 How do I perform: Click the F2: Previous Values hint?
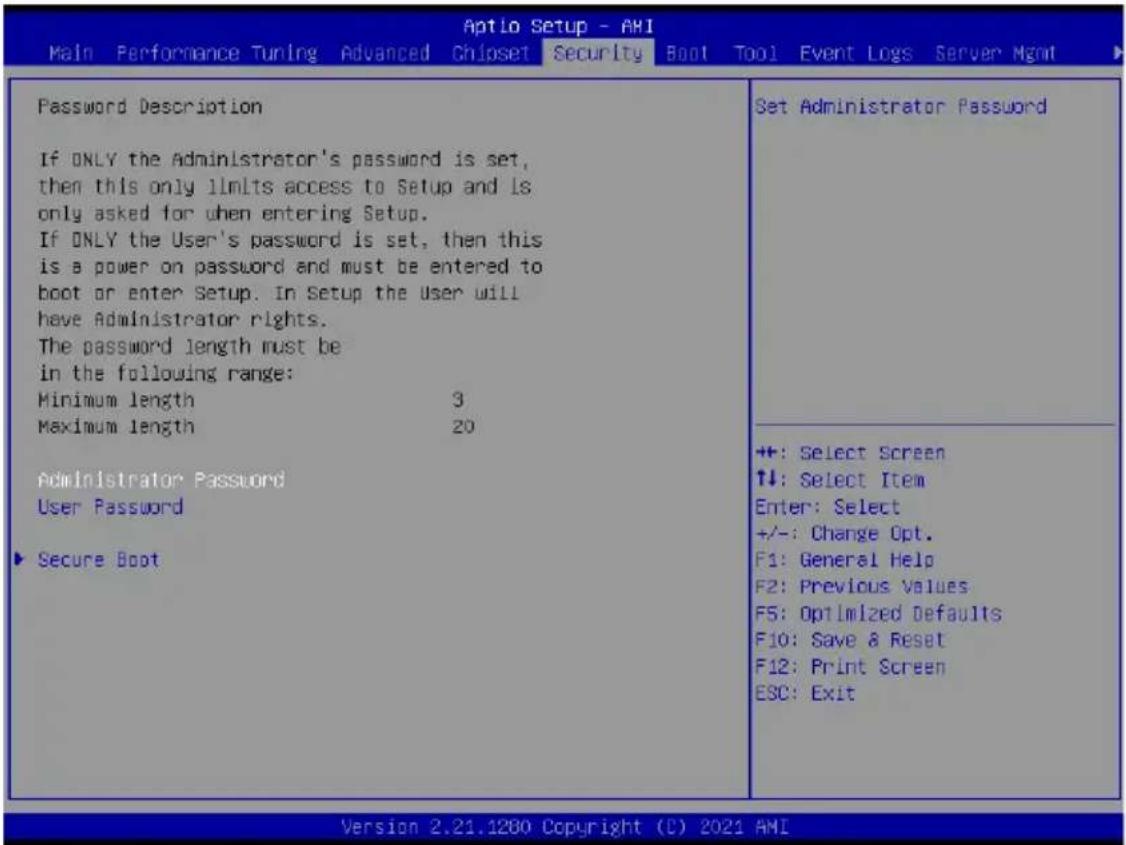861,587
